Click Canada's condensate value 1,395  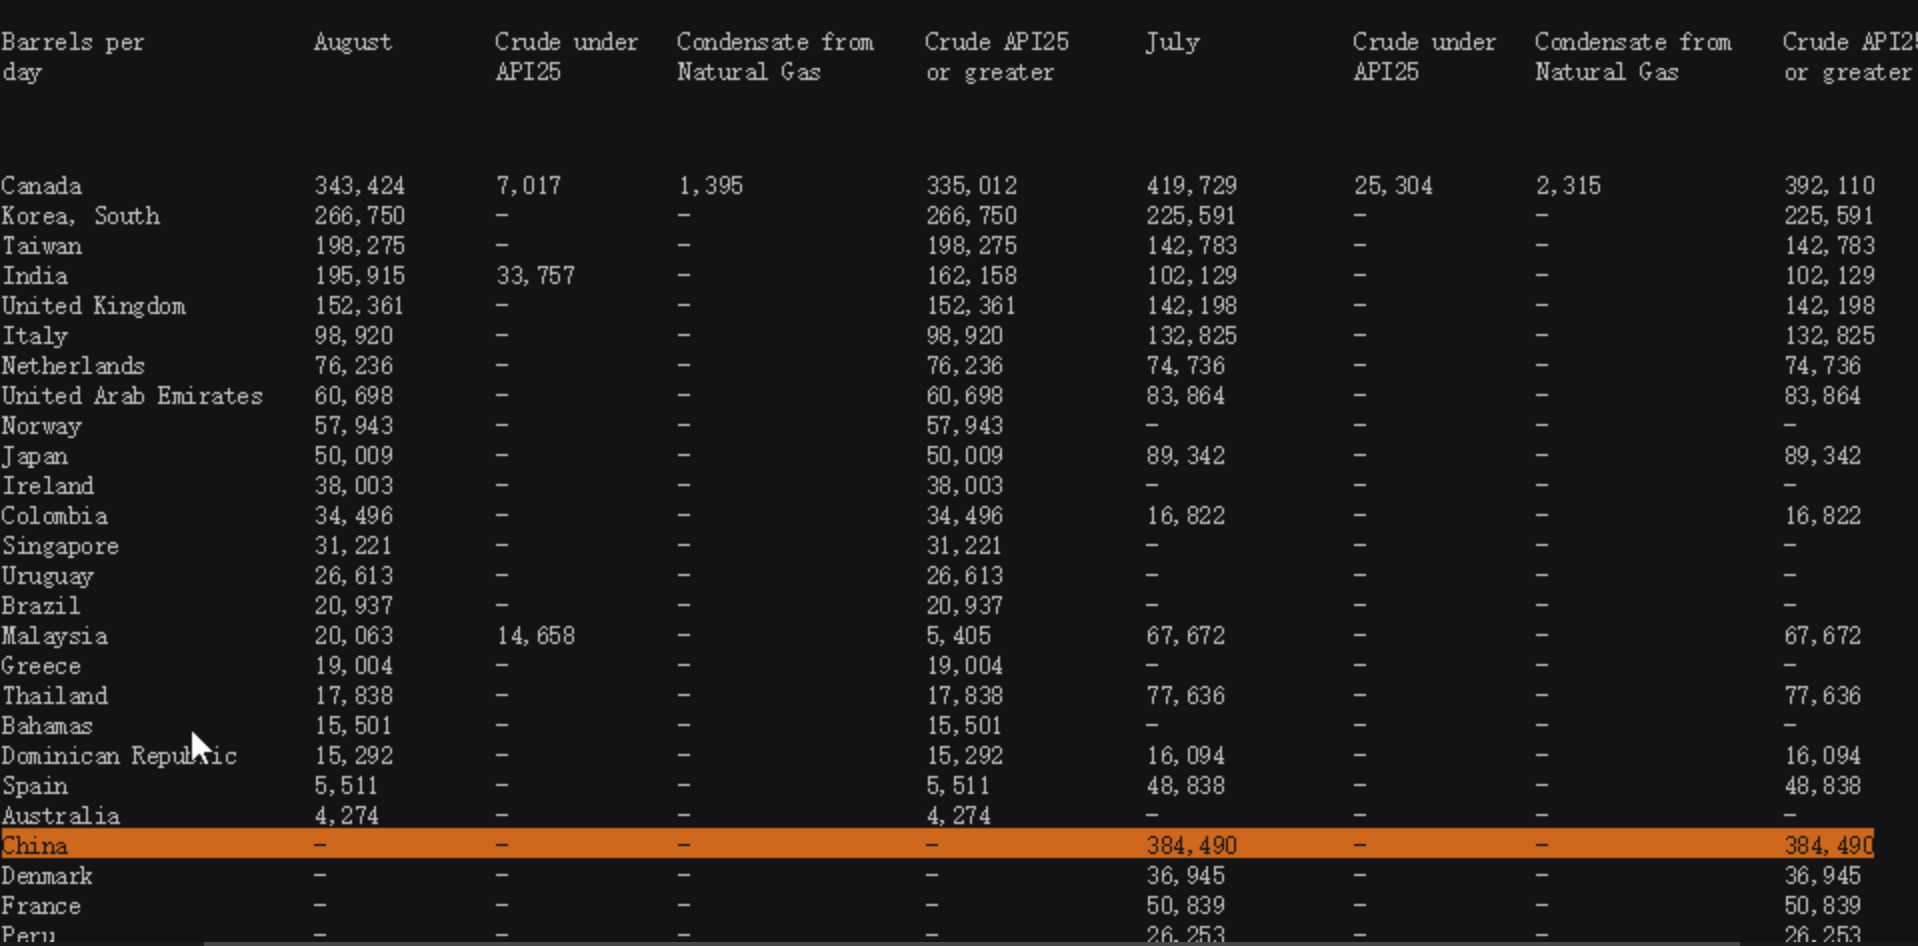tap(710, 186)
